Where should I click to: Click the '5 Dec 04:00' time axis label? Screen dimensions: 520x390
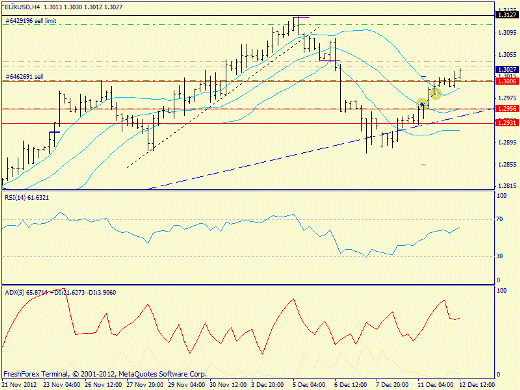(309, 384)
